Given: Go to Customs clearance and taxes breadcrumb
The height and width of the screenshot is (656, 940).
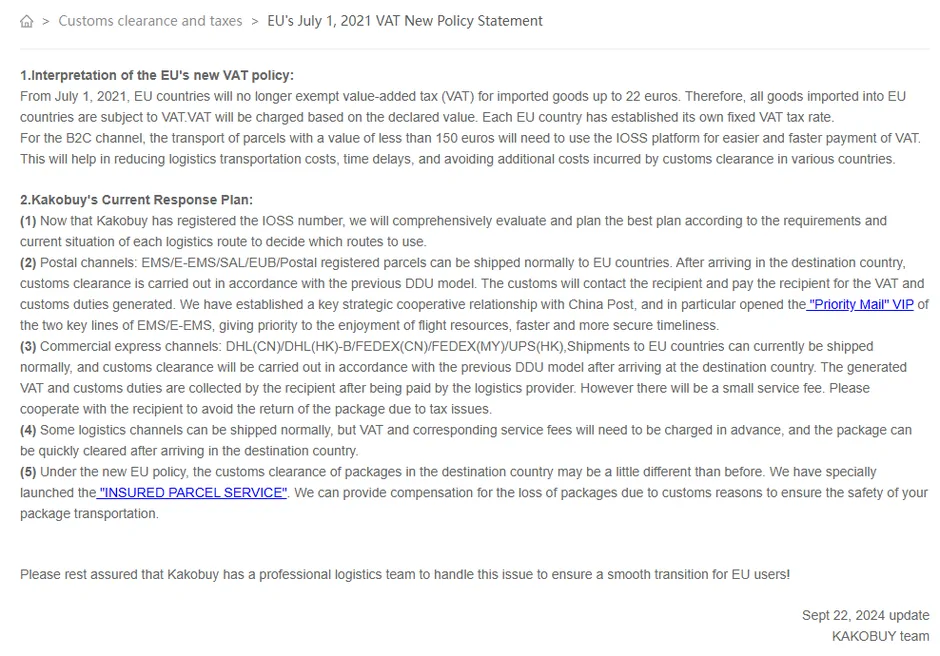Looking at the screenshot, I should [150, 21].
